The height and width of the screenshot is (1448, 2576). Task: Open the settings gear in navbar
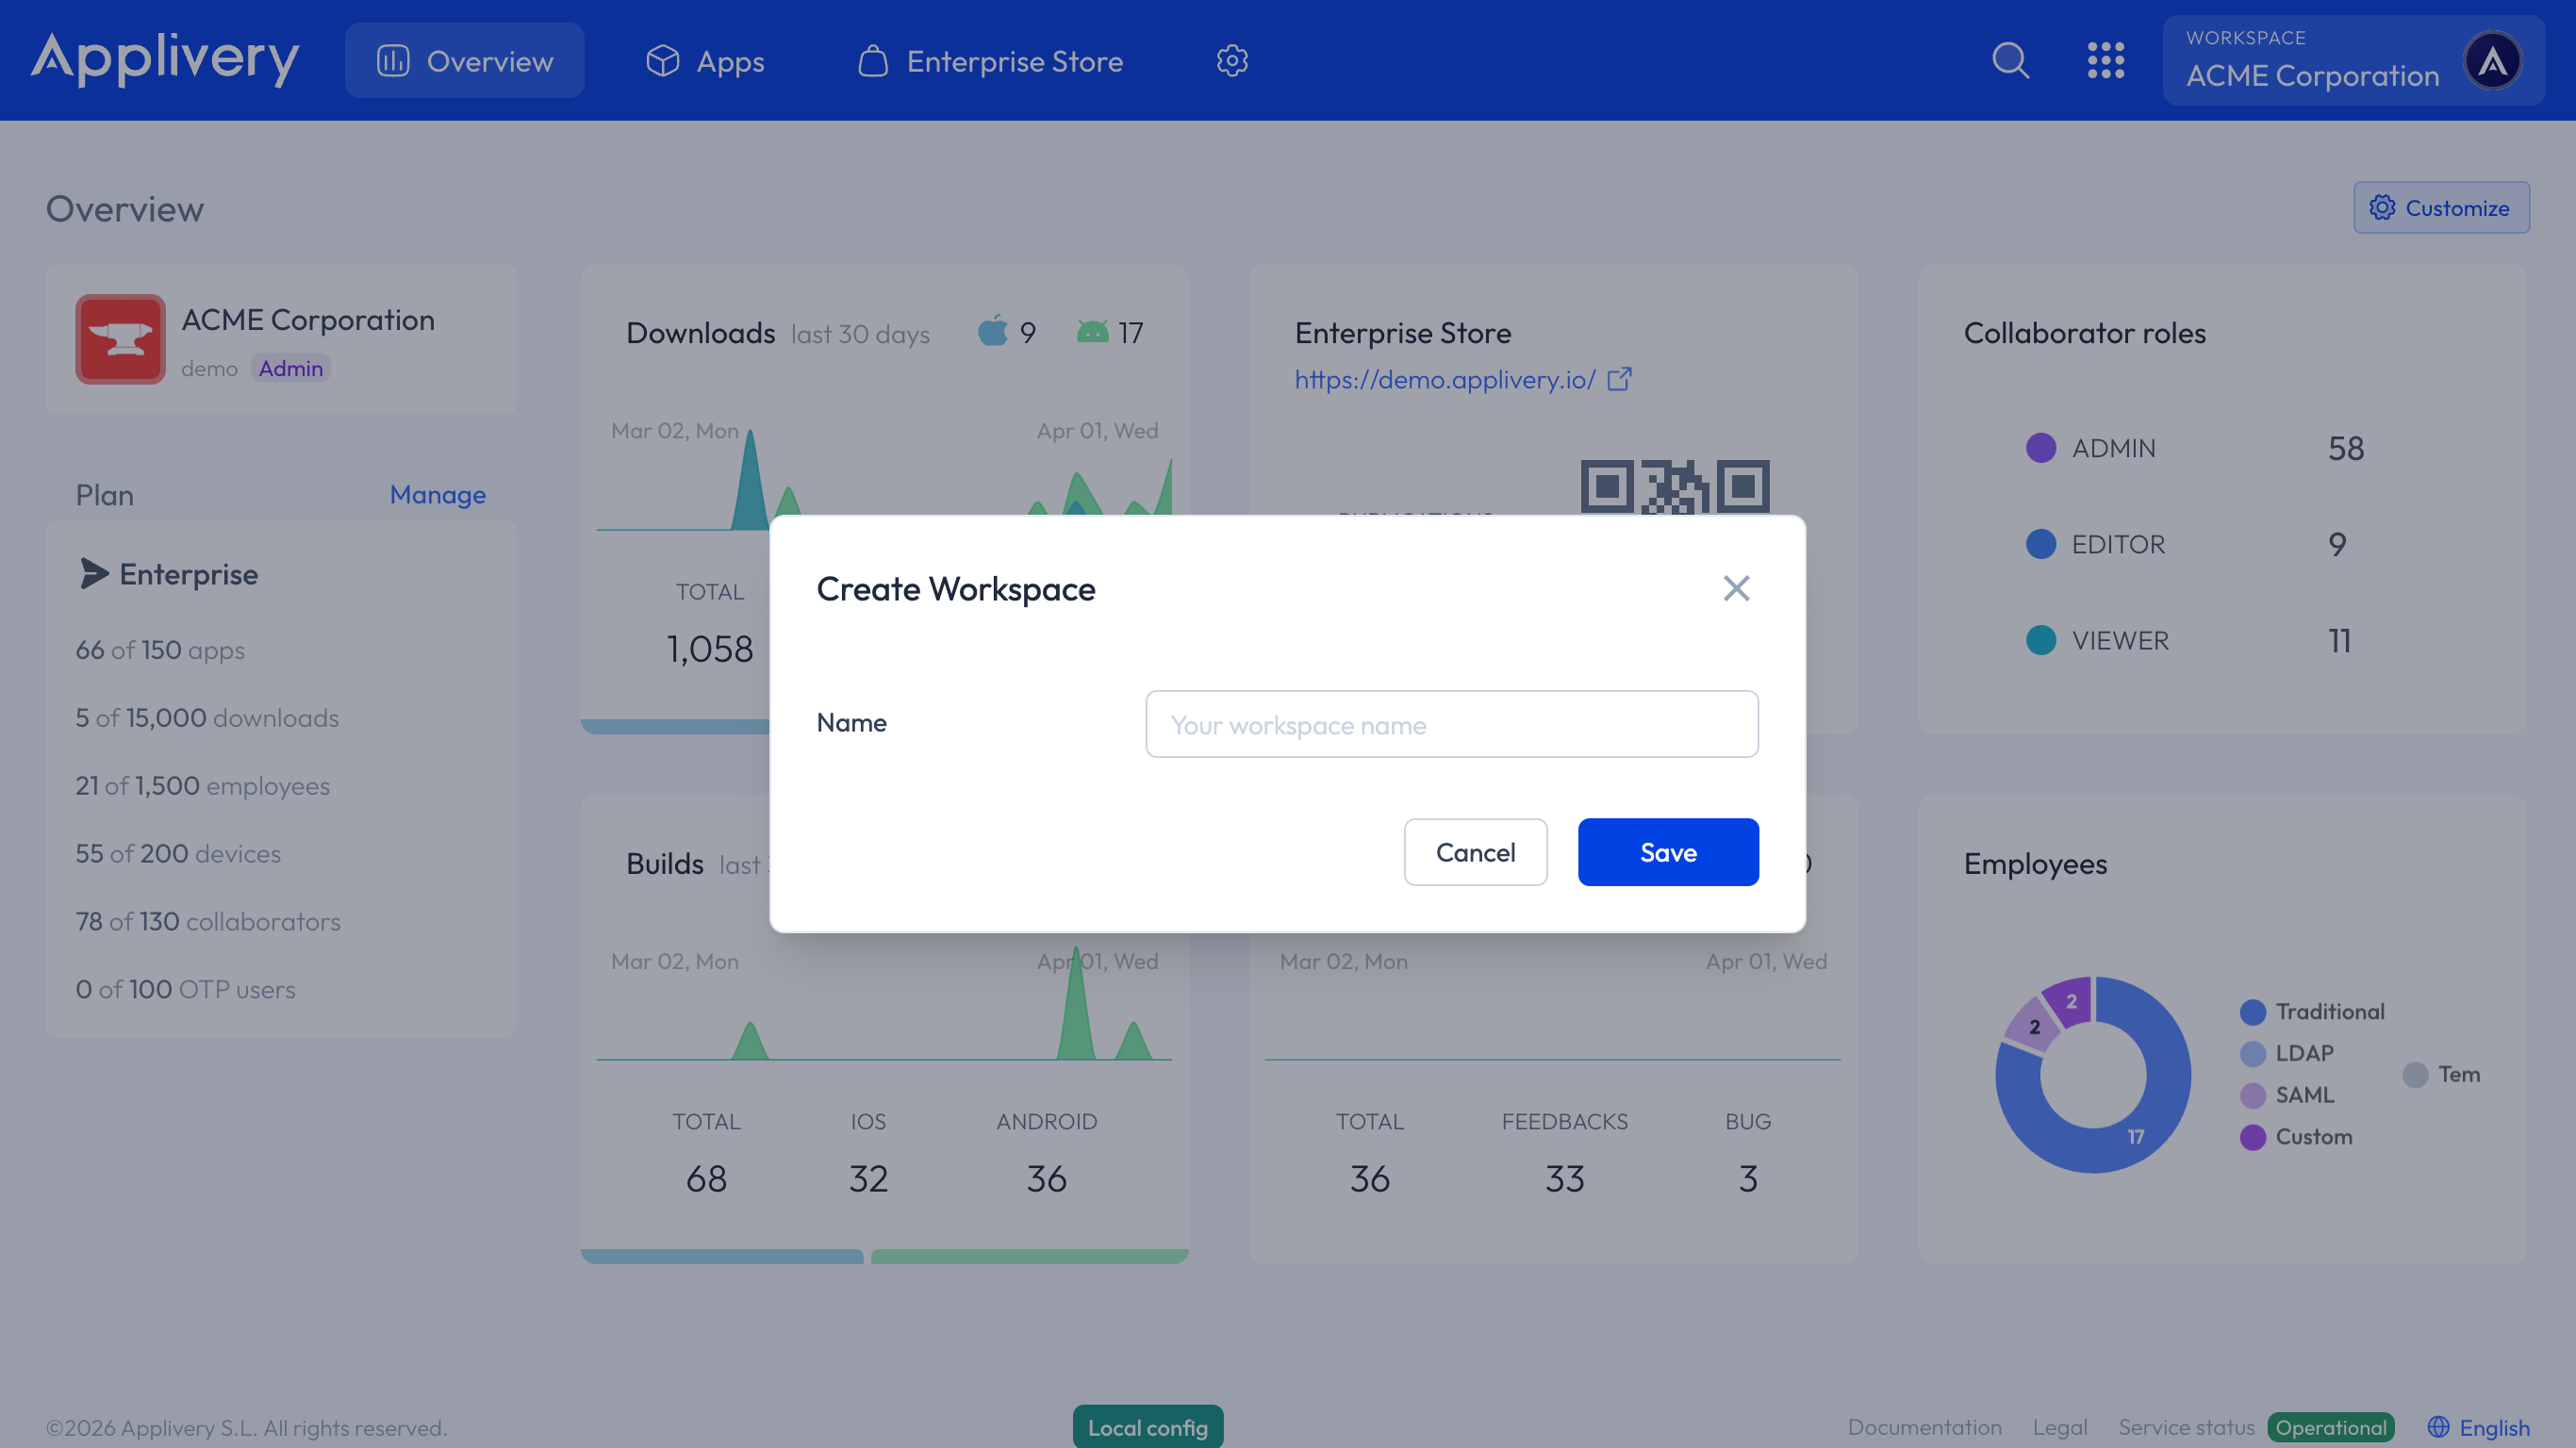coord(1232,60)
